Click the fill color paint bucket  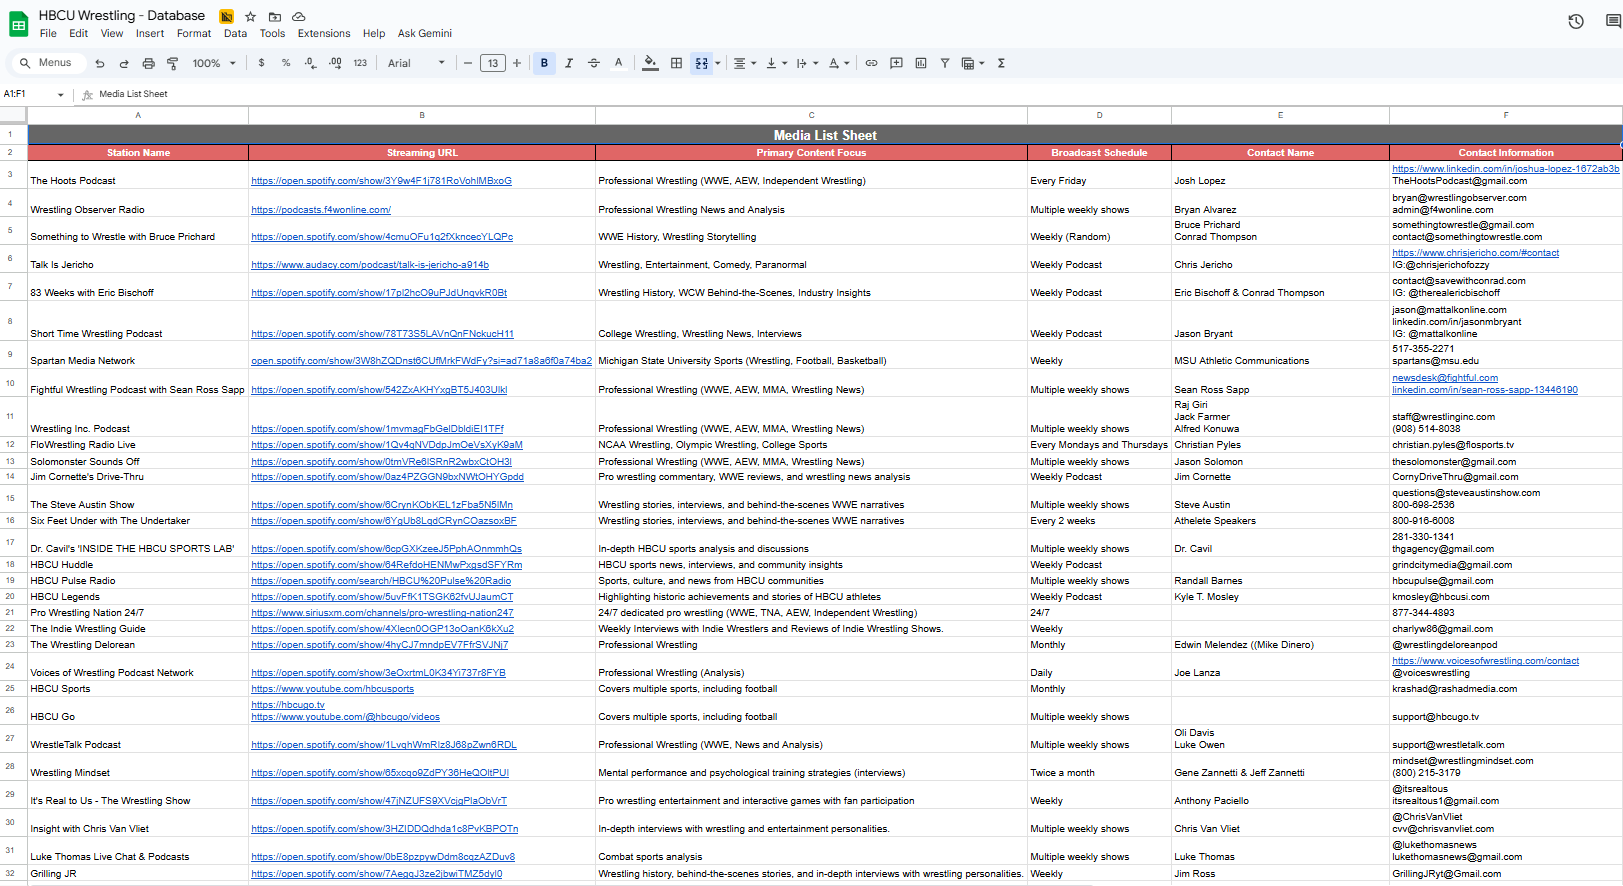point(650,63)
